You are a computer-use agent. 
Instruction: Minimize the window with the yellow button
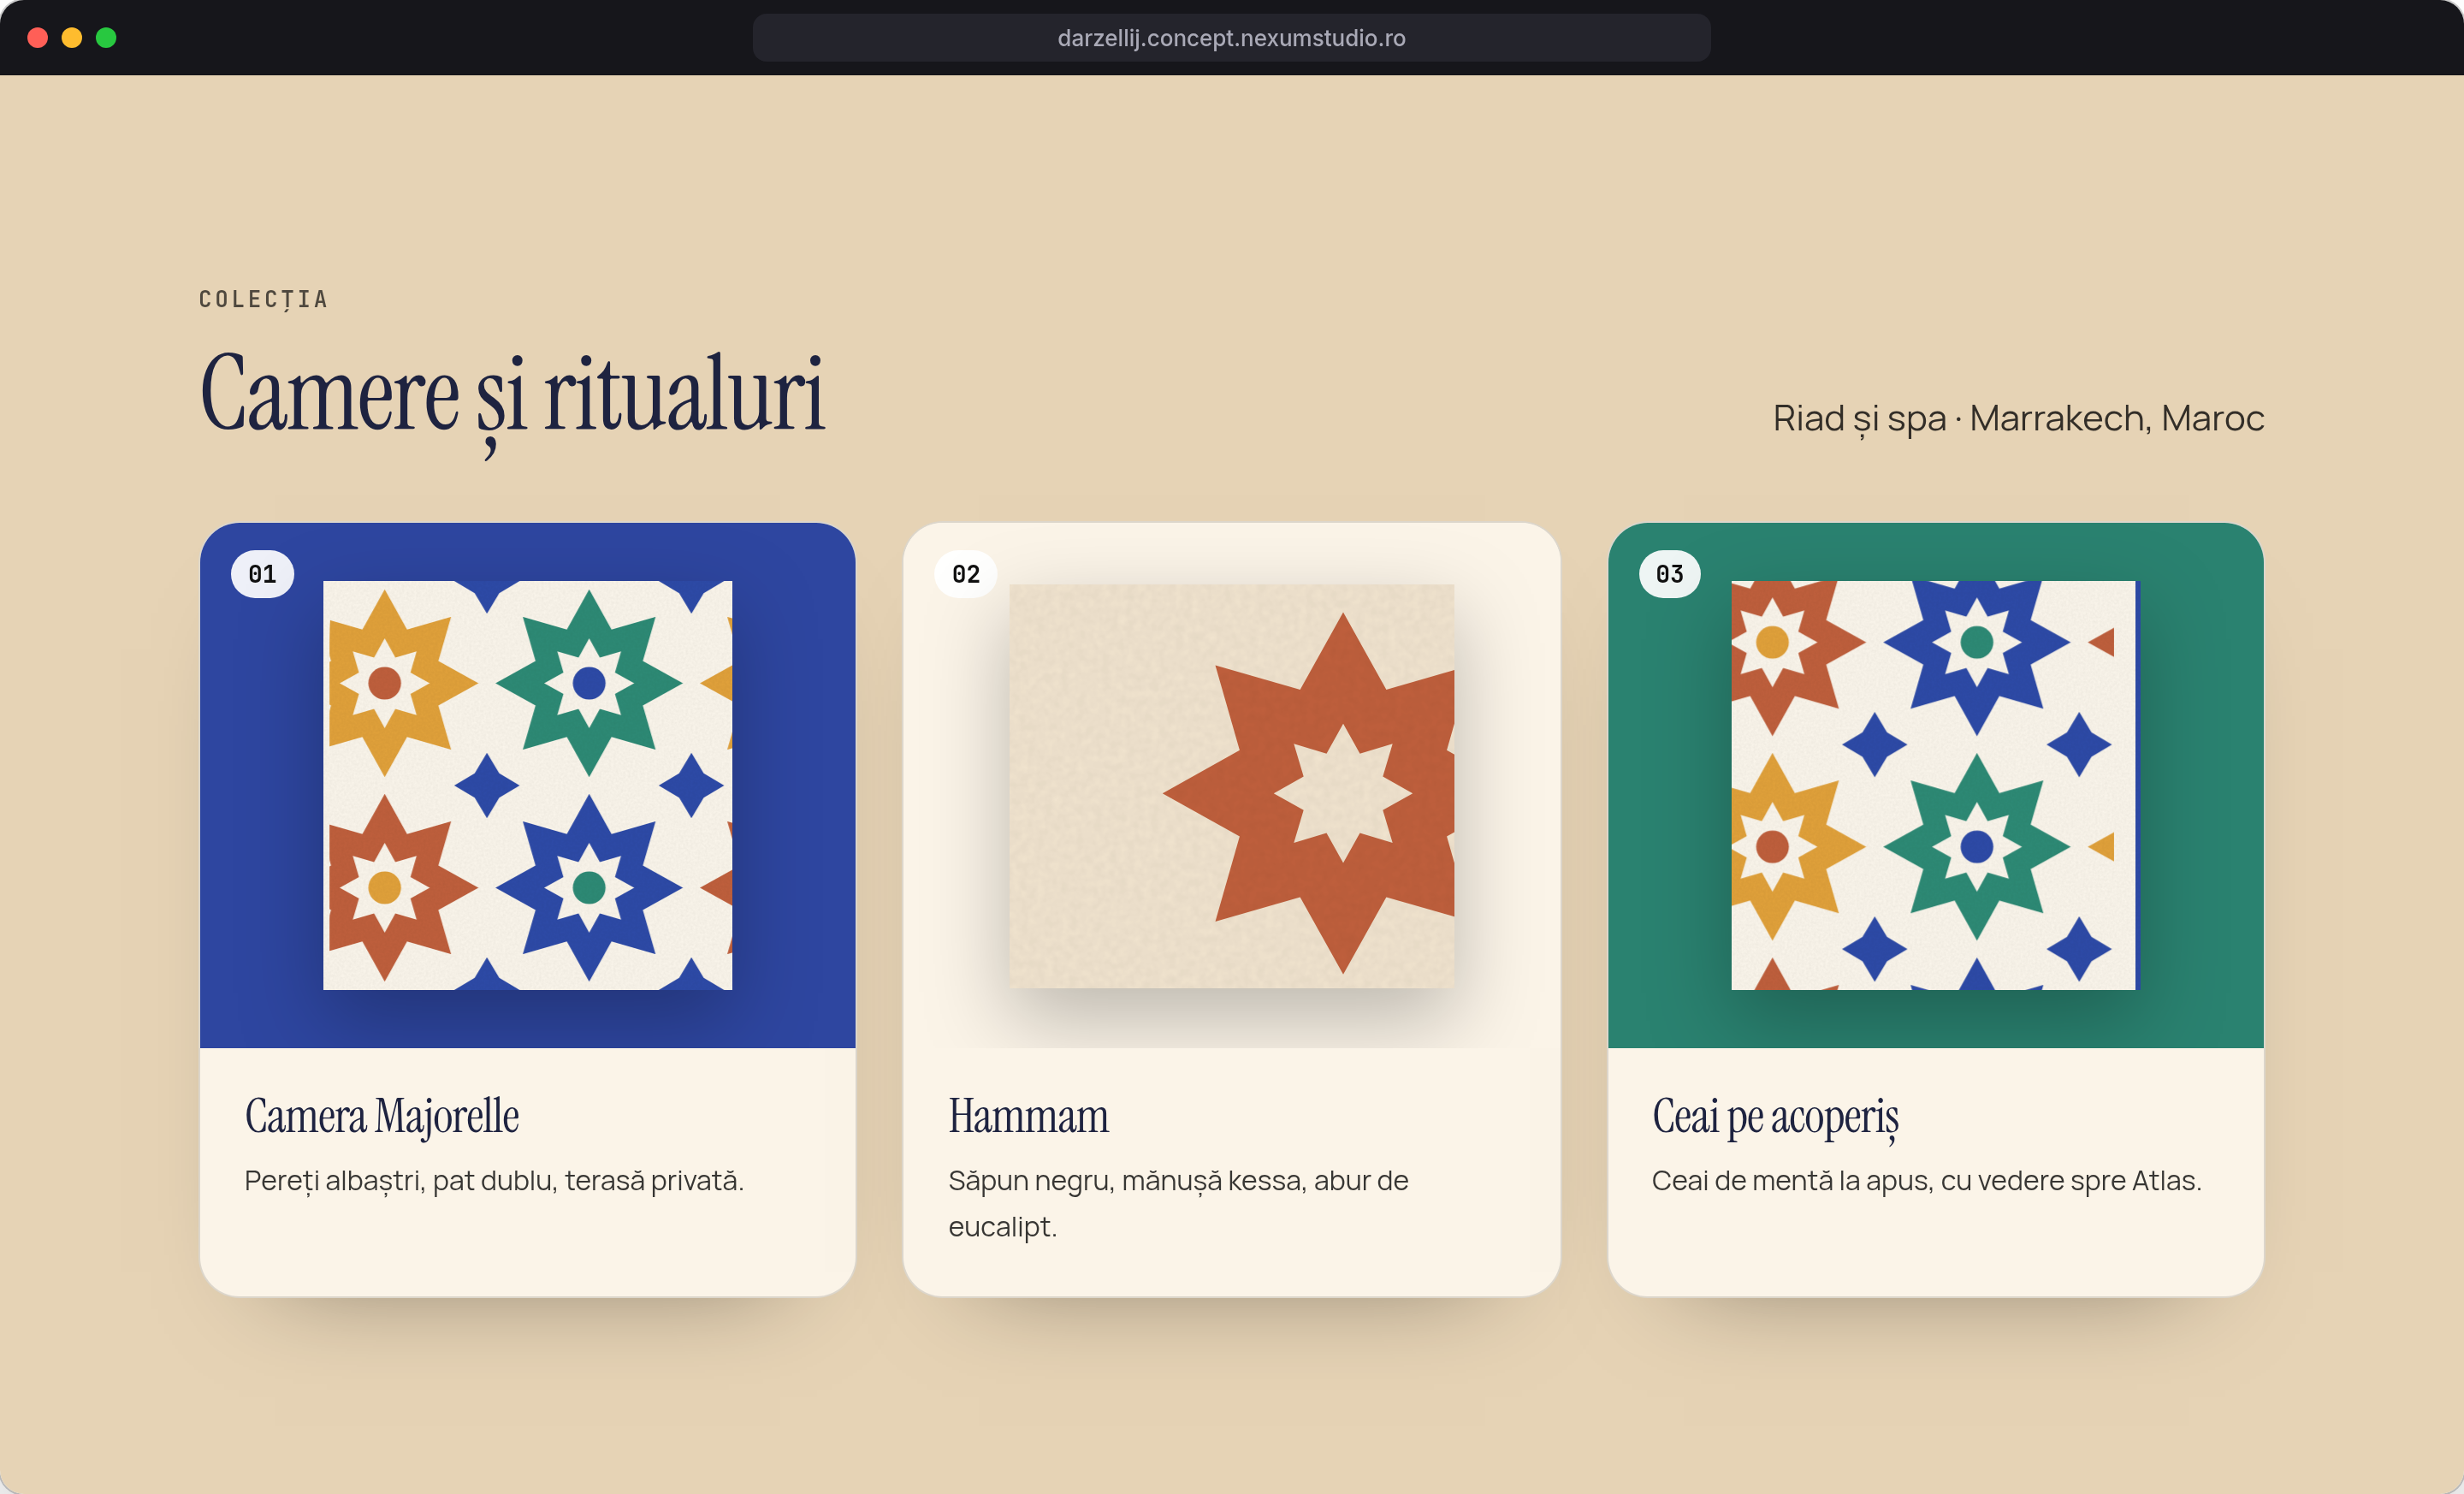pos(72,38)
